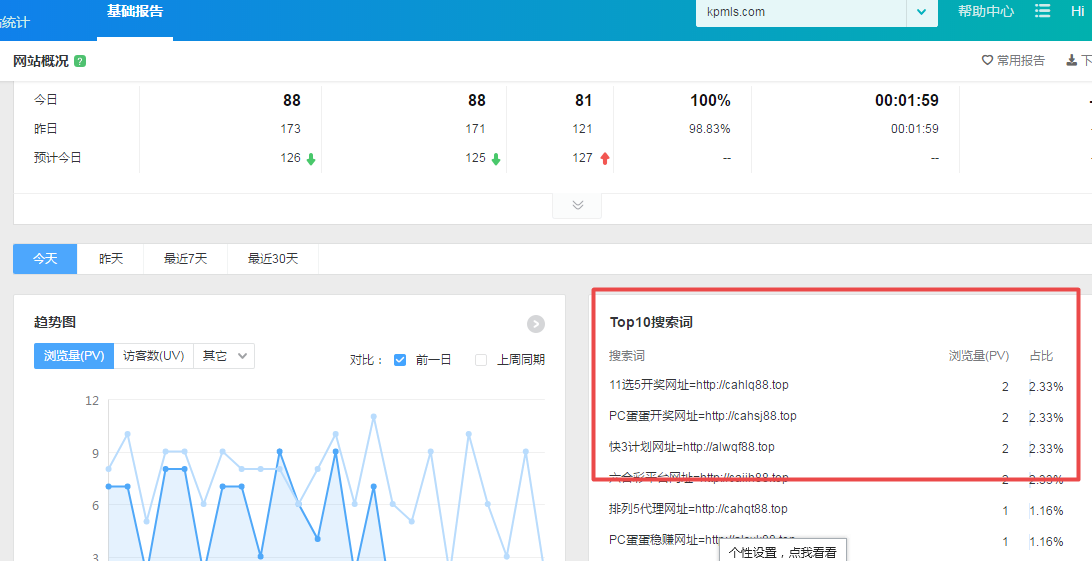Click today's average duration 00:01:59 in bold
Screen dimensions: 1092x561
click(907, 100)
